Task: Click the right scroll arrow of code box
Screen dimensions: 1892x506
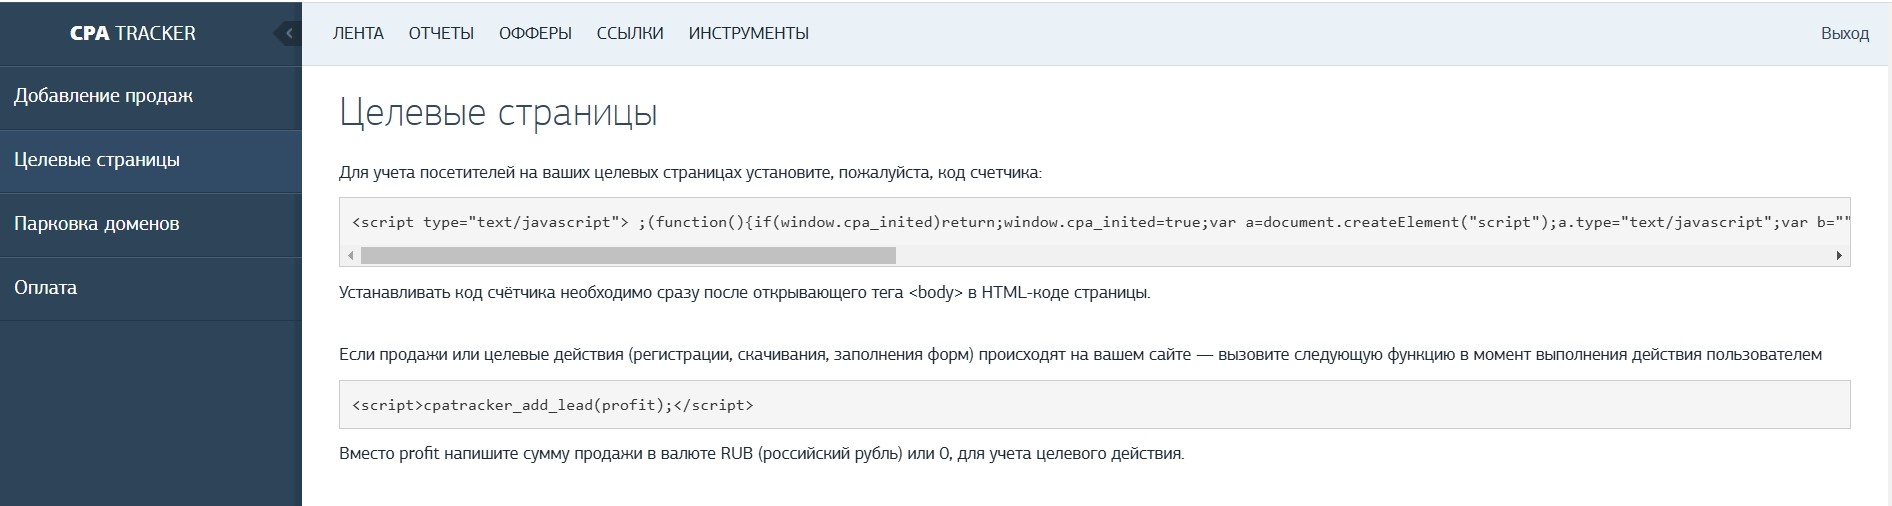Action: pos(1839,256)
